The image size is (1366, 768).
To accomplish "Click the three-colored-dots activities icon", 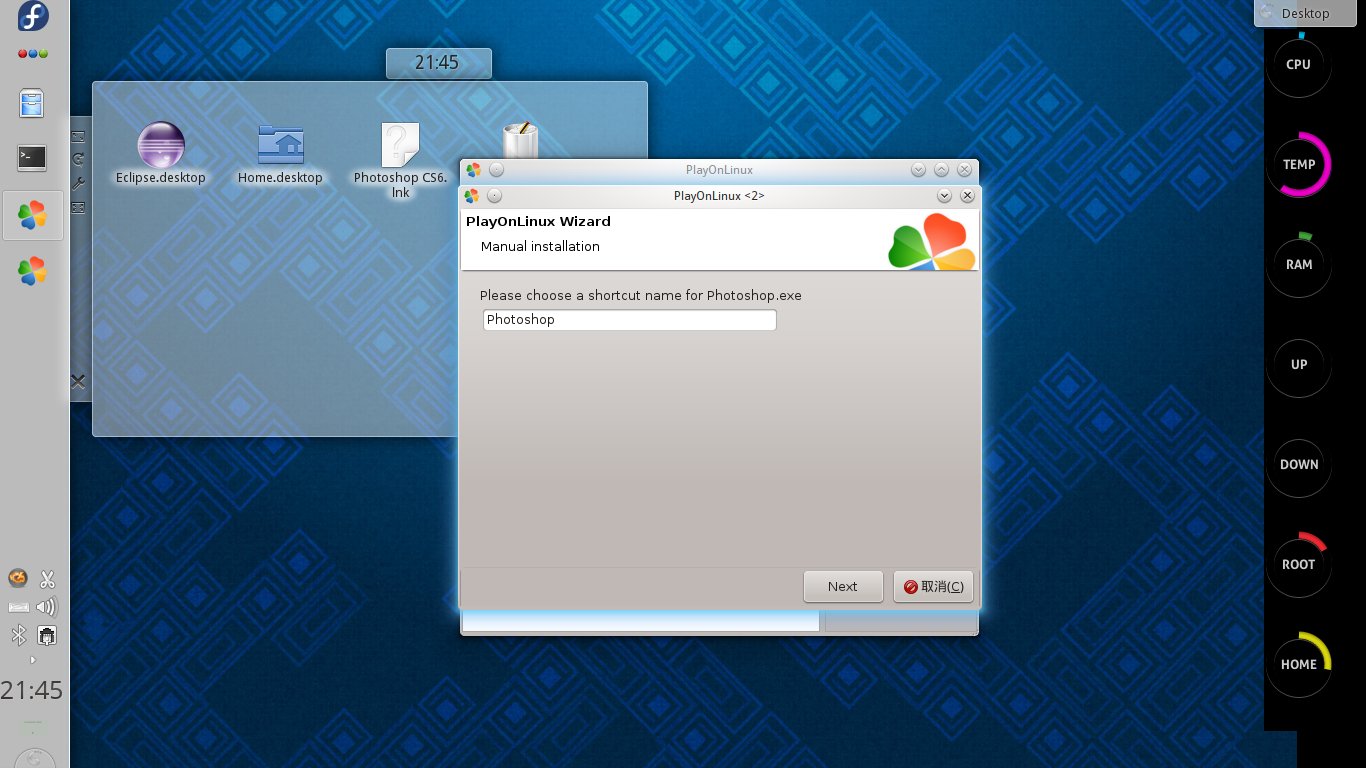I will click(x=33, y=53).
